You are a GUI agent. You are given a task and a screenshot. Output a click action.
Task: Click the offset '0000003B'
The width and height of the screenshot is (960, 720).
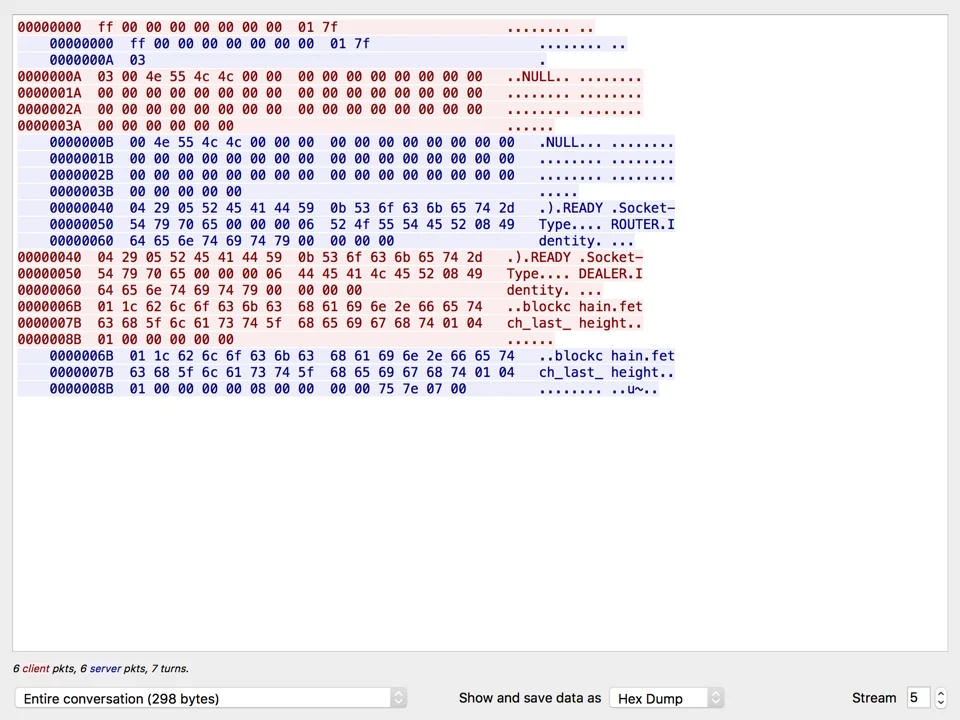(81, 192)
